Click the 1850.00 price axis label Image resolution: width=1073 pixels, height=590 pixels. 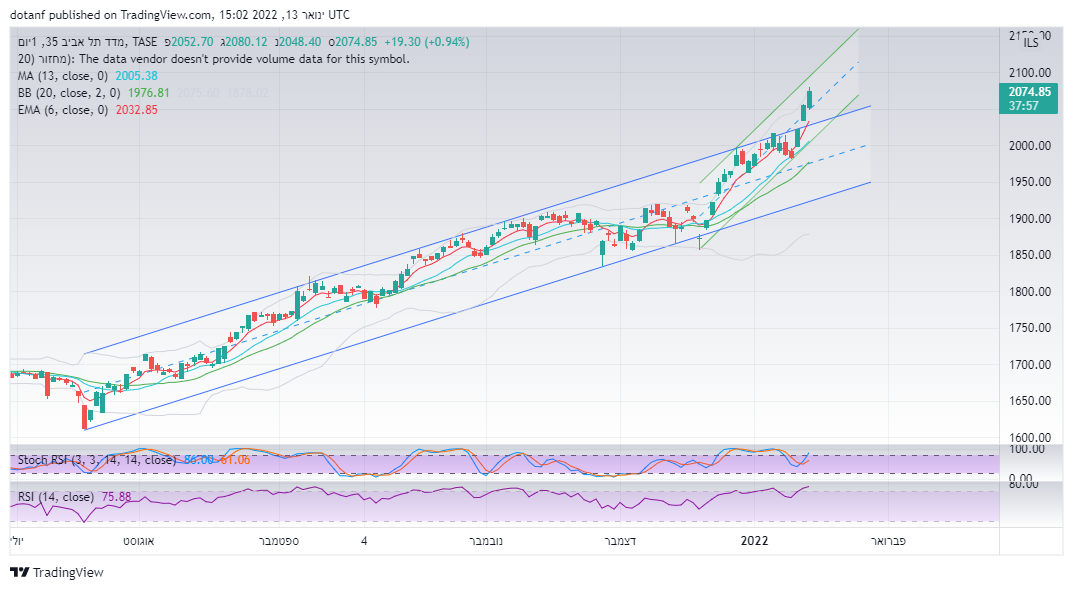tap(1030, 255)
